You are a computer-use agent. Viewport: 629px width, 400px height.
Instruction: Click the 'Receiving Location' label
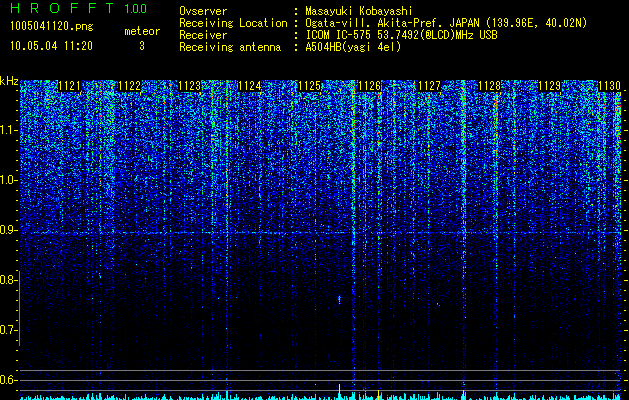coord(233,23)
